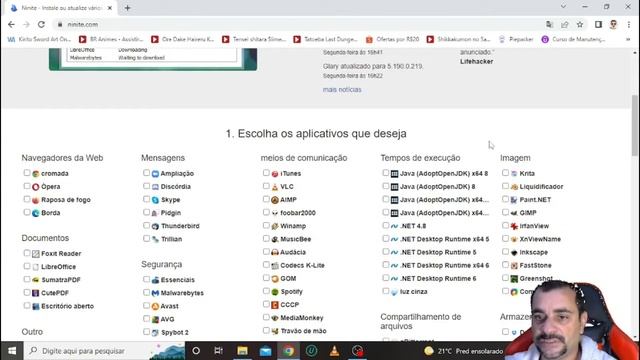This screenshot has height=360, width=640.
Task: Click the Audácia headphones icon
Action: tap(275, 252)
